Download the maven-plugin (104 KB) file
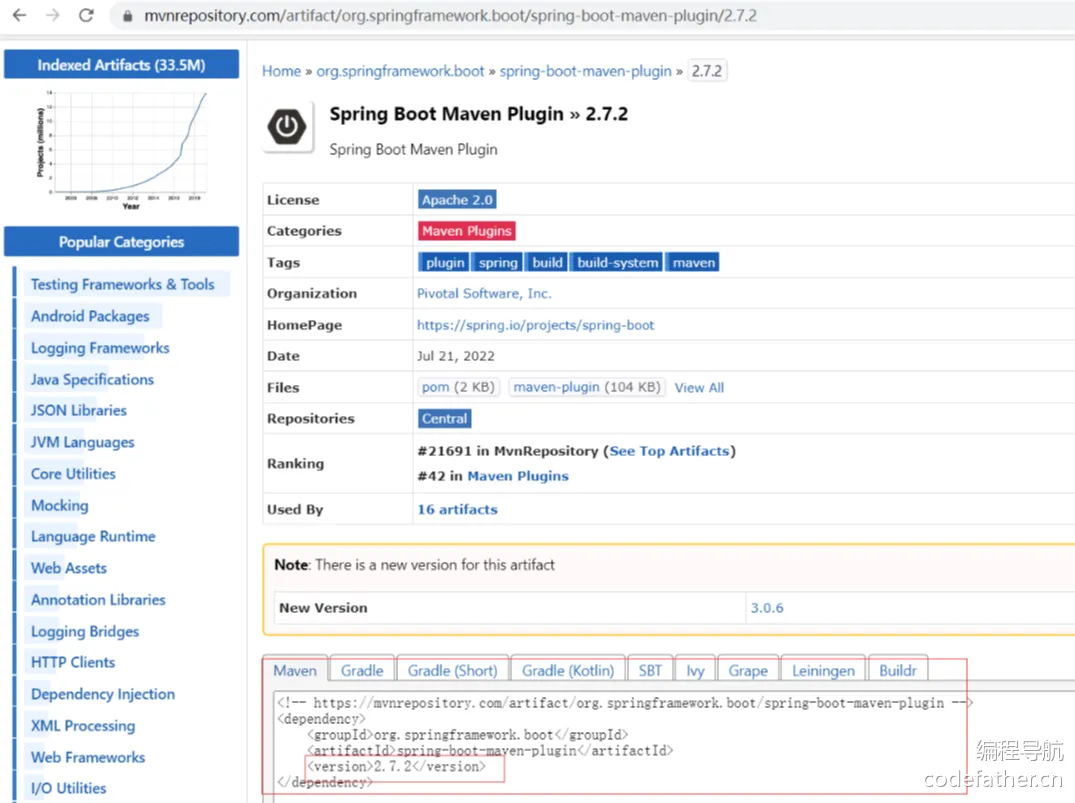 coord(587,387)
